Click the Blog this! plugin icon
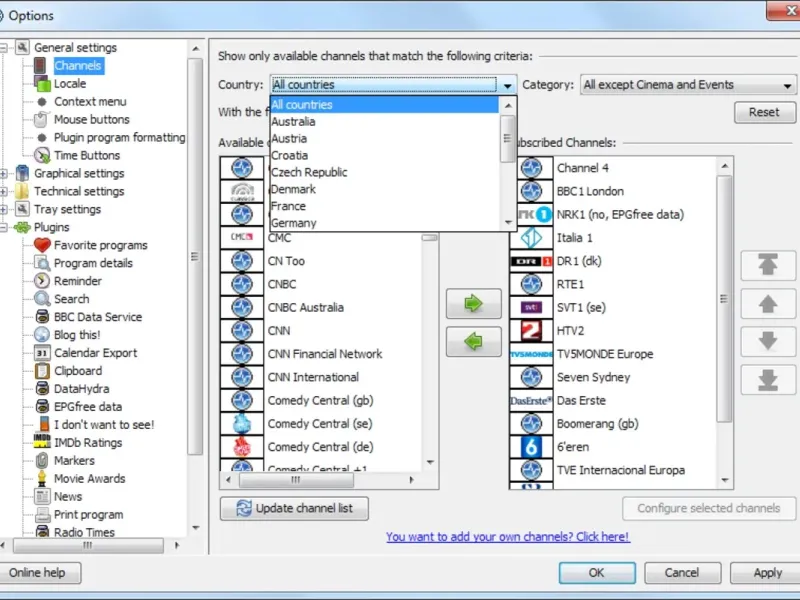Screen dimensions: 800x600 [x=42, y=335]
